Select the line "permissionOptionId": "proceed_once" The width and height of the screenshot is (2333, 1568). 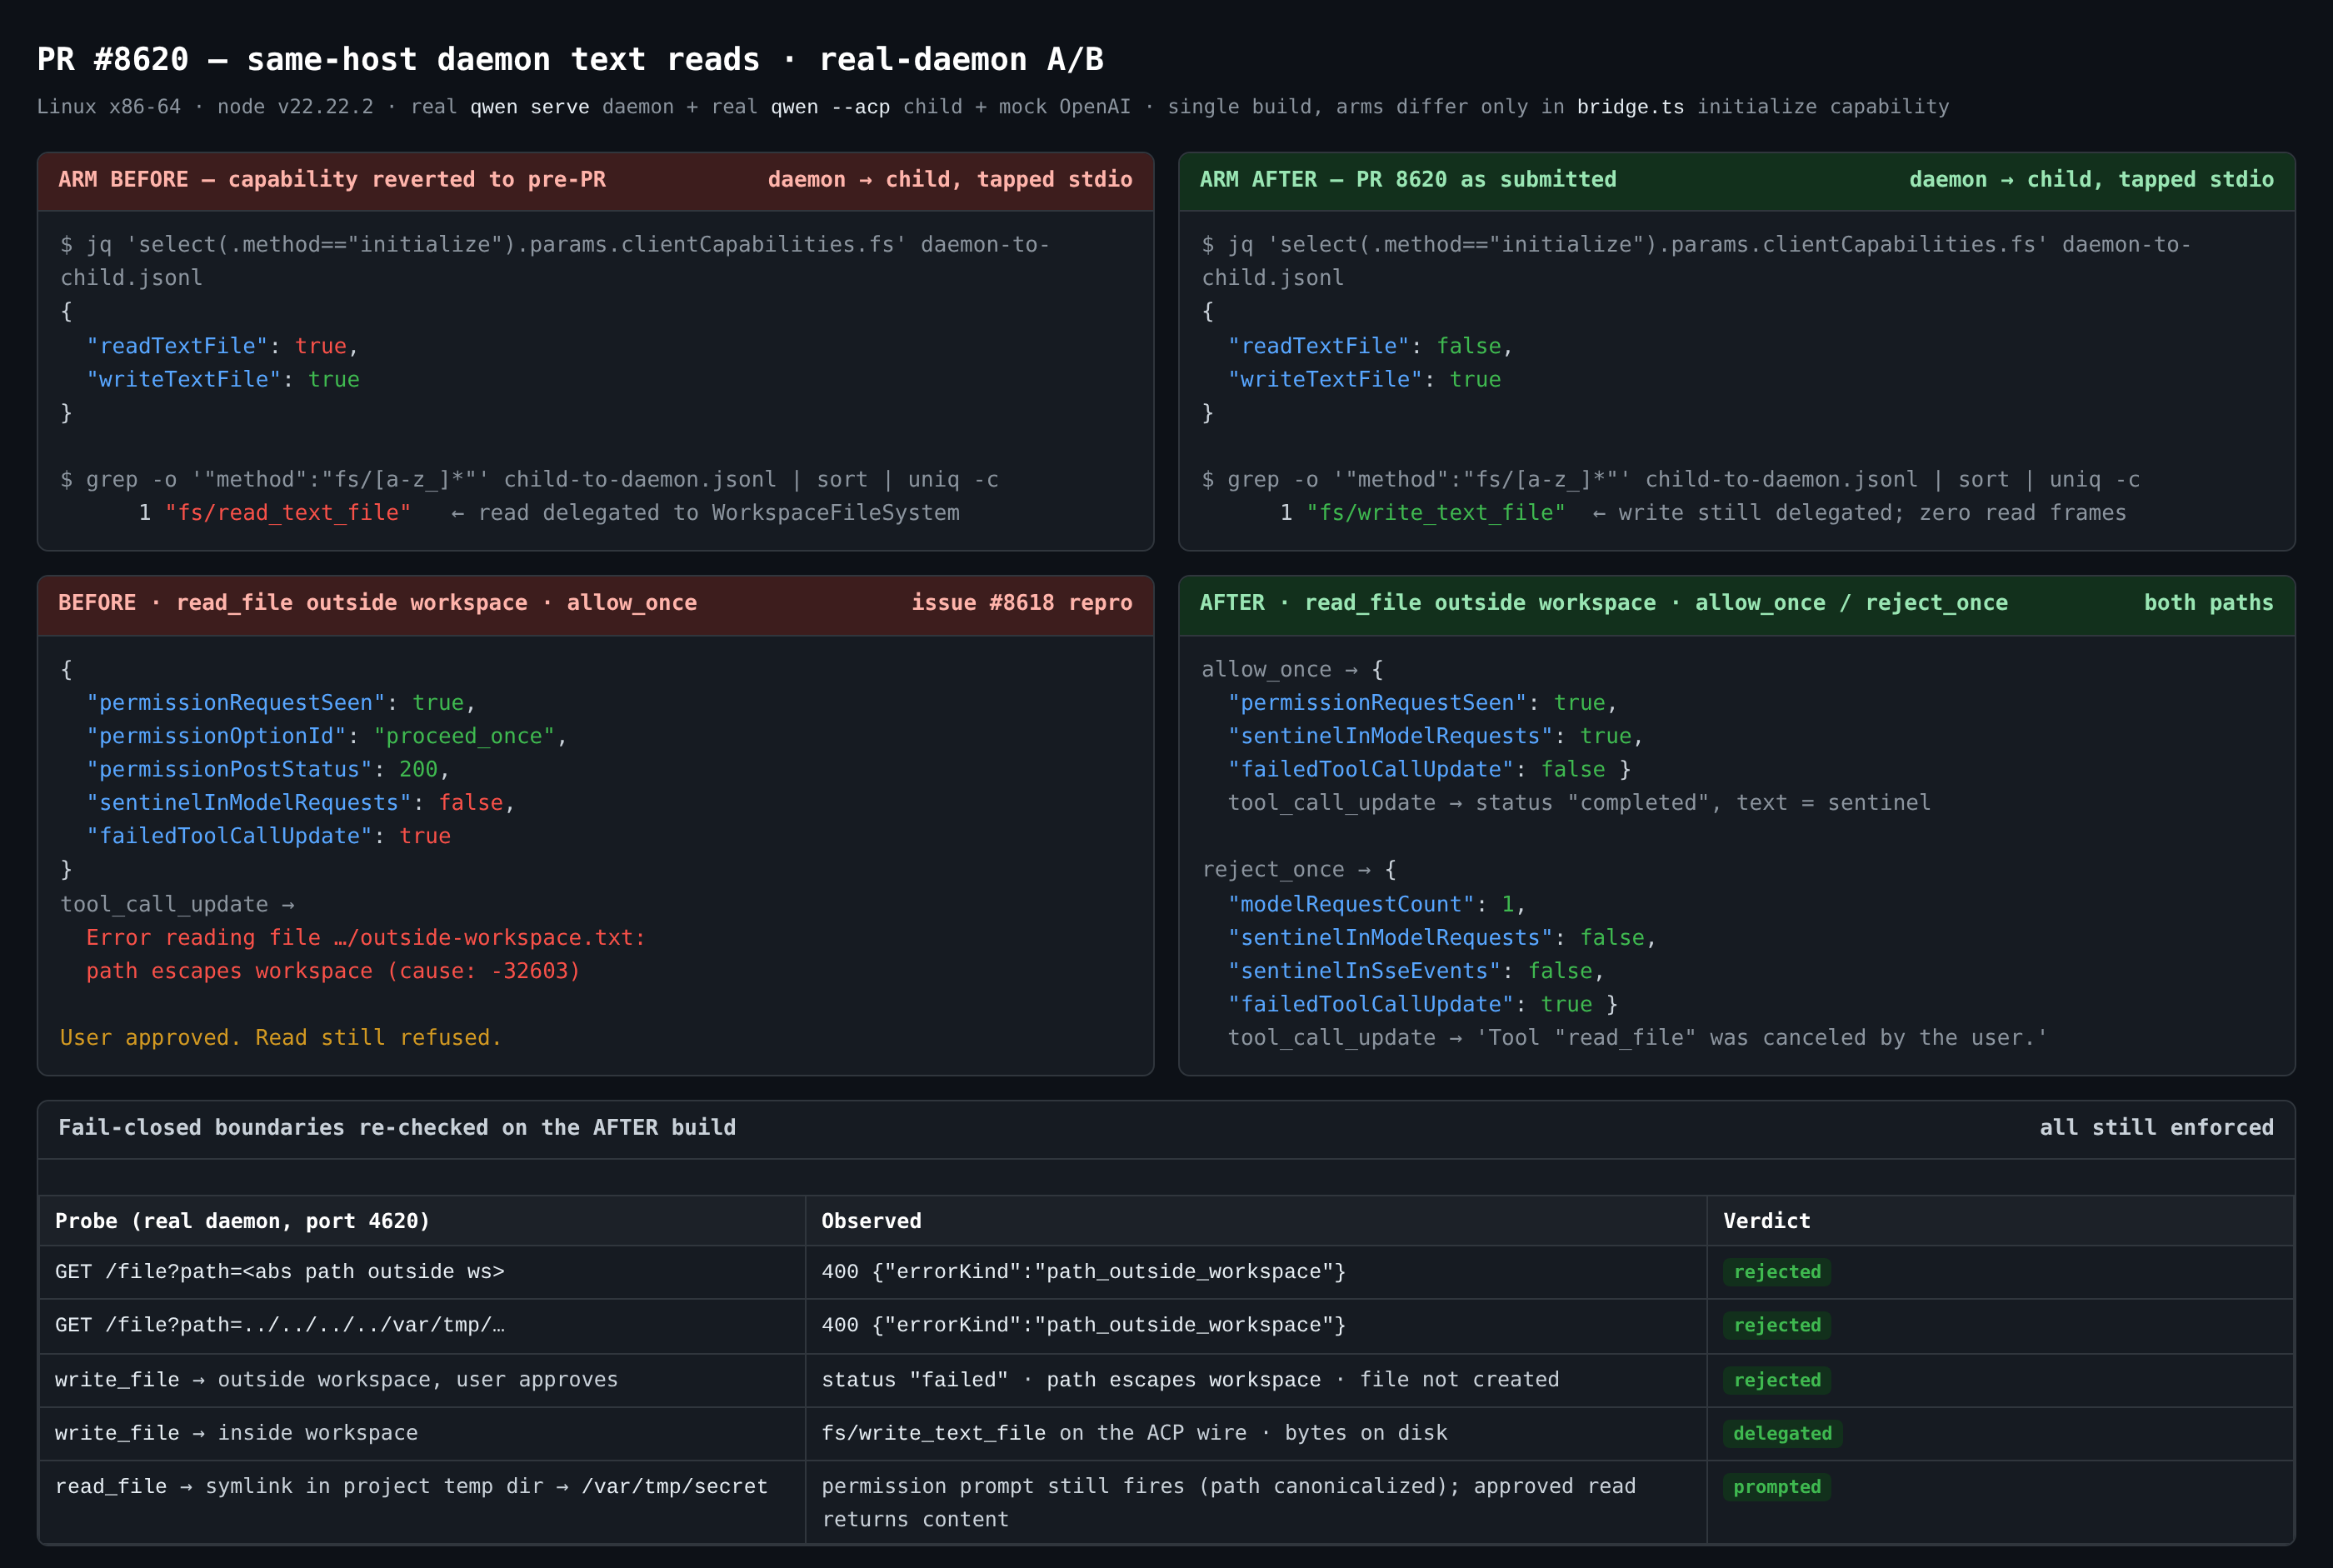326,736
